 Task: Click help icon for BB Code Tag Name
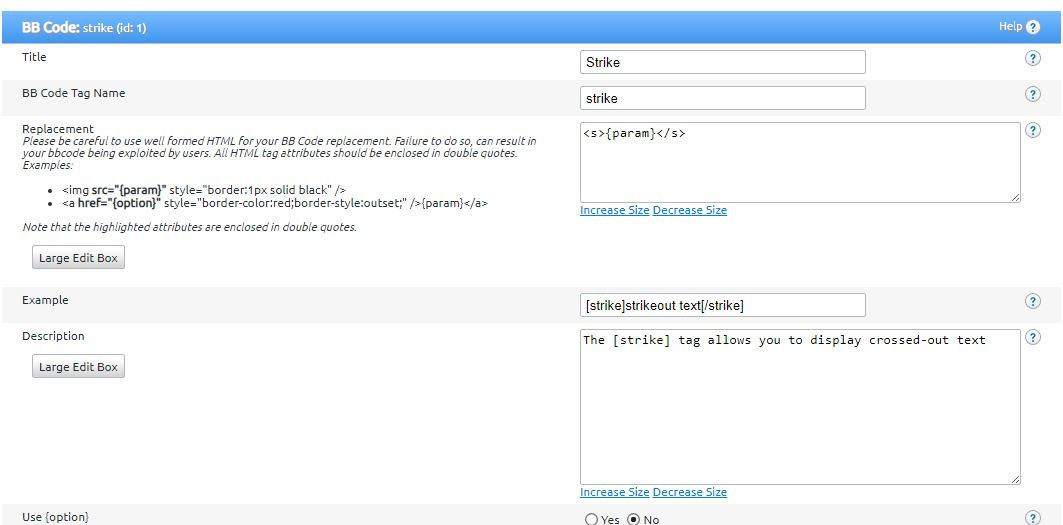click(x=1032, y=94)
